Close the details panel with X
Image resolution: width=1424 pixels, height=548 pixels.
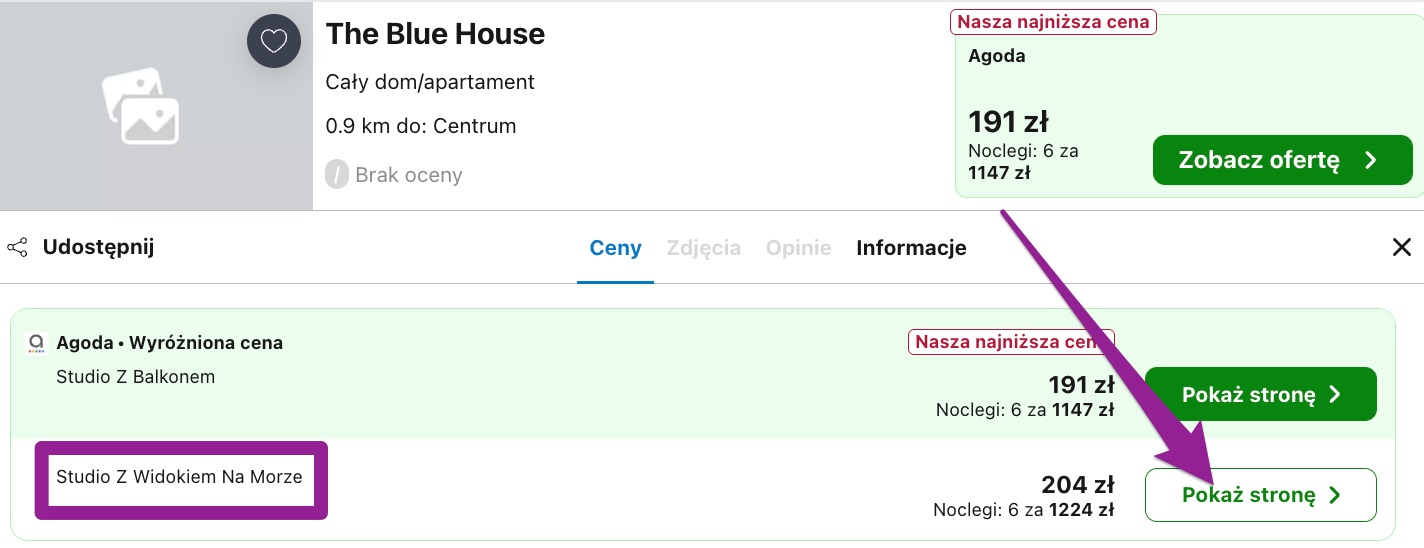click(1402, 247)
